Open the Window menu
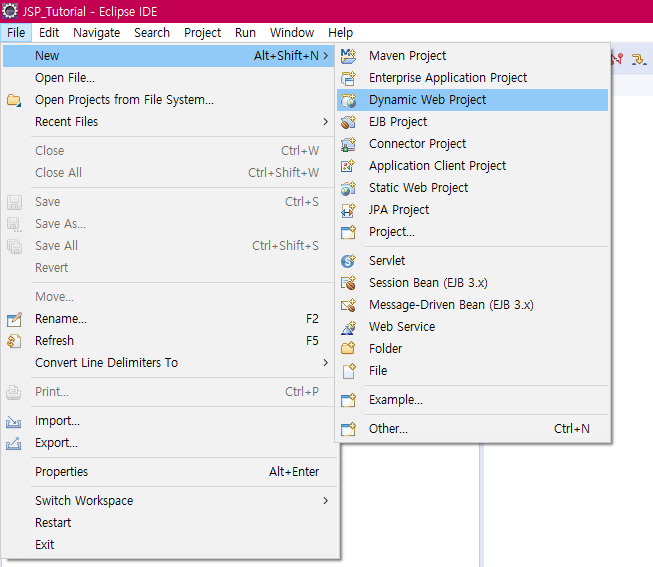653x567 pixels. pos(292,32)
